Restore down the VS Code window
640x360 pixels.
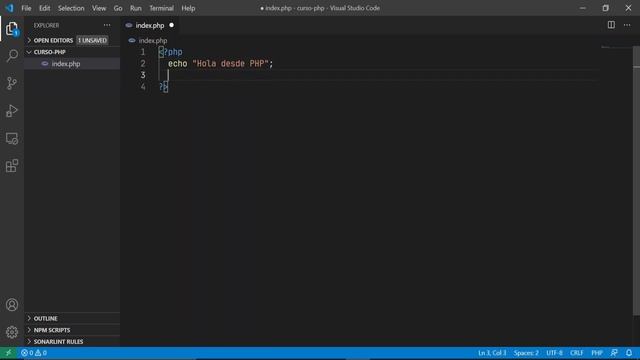pyautogui.click(x=605, y=8)
